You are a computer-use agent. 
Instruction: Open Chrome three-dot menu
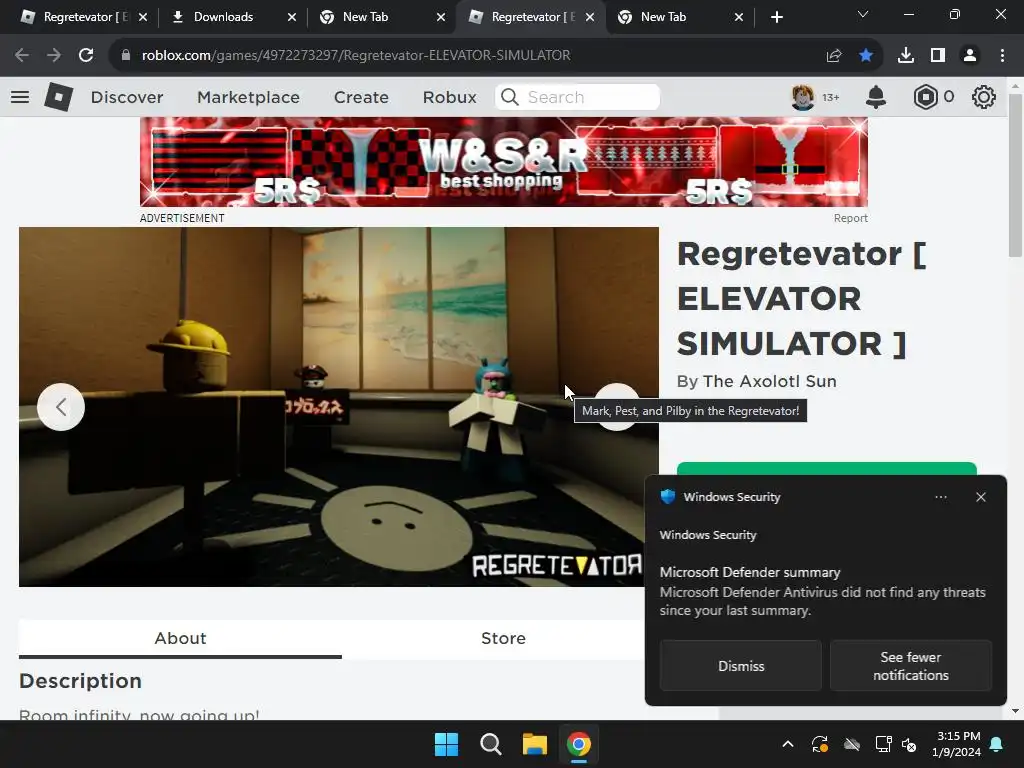1002,55
